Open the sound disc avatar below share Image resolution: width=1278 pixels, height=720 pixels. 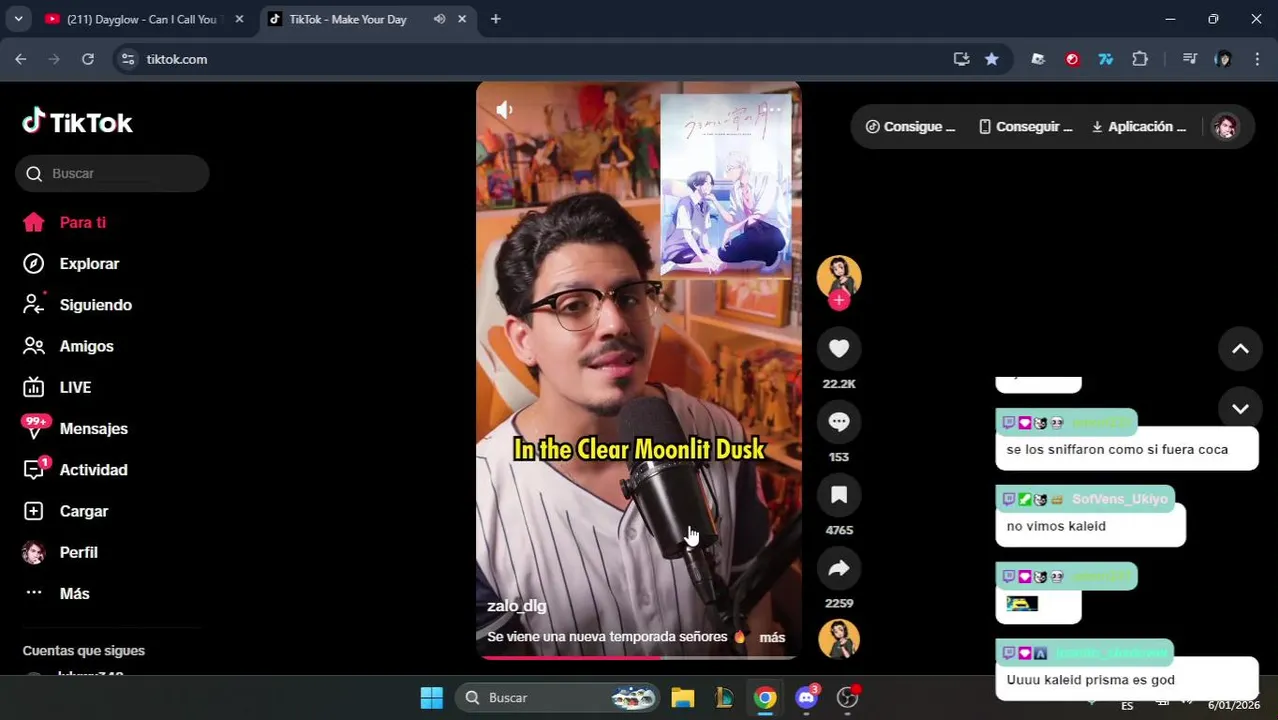click(x=839, y=639)
